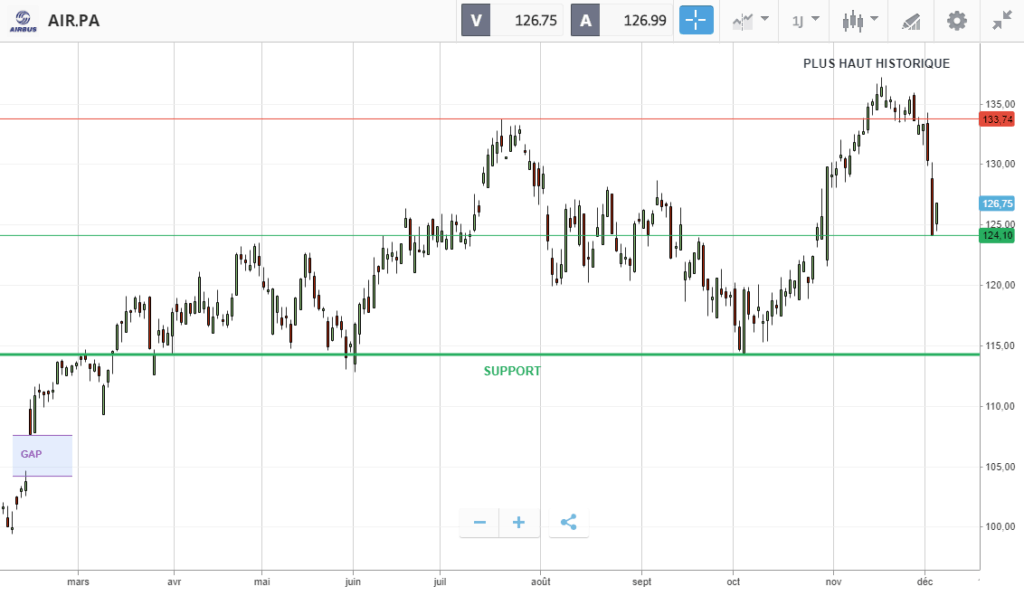Zoom in with the plus button
The width and height of the screenshot is (1024, 596).
coord(519,522)
